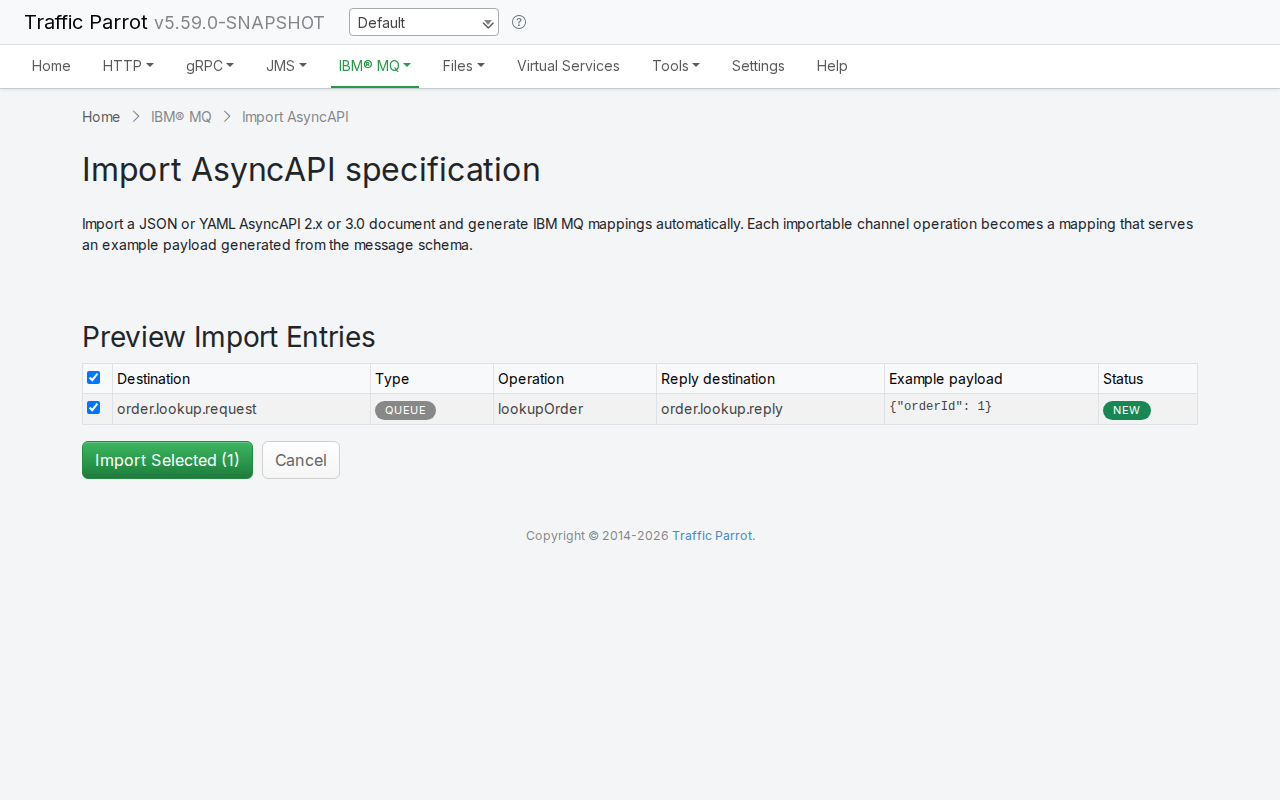Image resolution: width=1280 pixels, height=800 pixels.
Task: Go to the Home nav item
Action: 51,66
